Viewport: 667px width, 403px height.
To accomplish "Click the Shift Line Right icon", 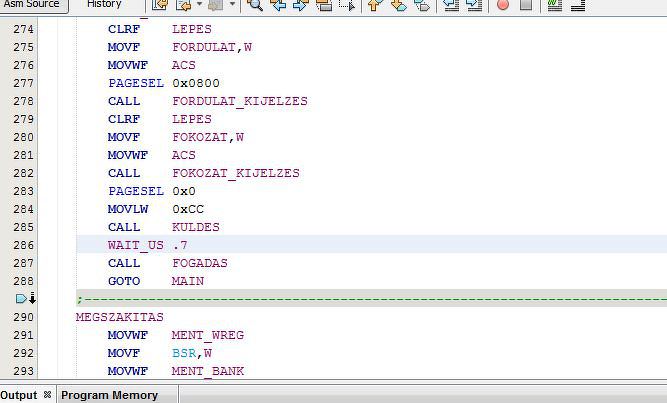I will 474,5.
